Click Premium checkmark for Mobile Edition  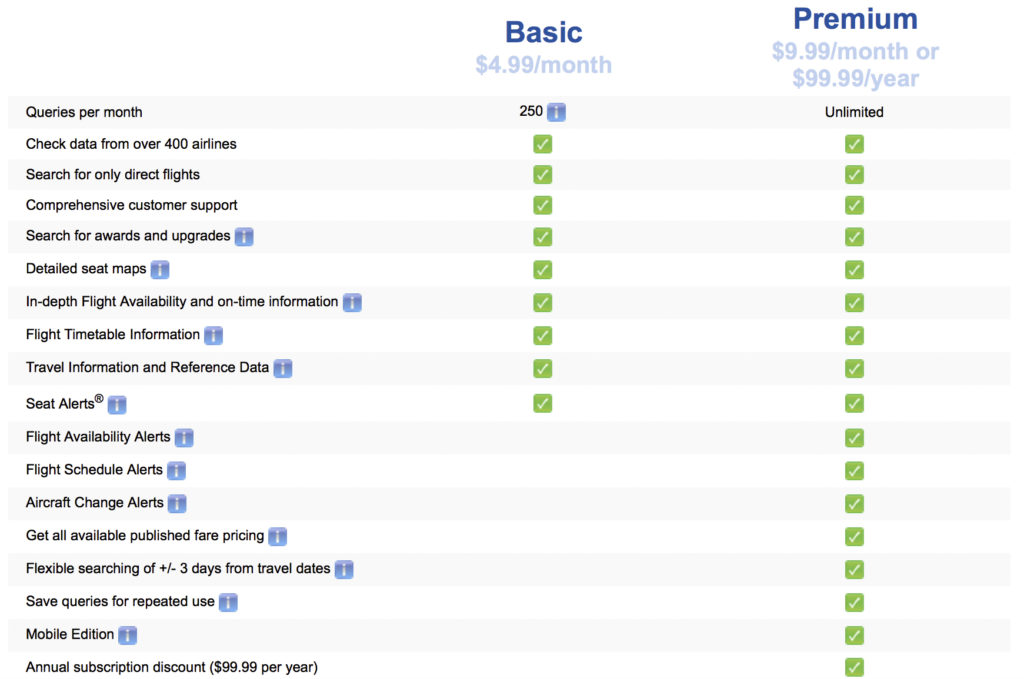click(854, 635)
